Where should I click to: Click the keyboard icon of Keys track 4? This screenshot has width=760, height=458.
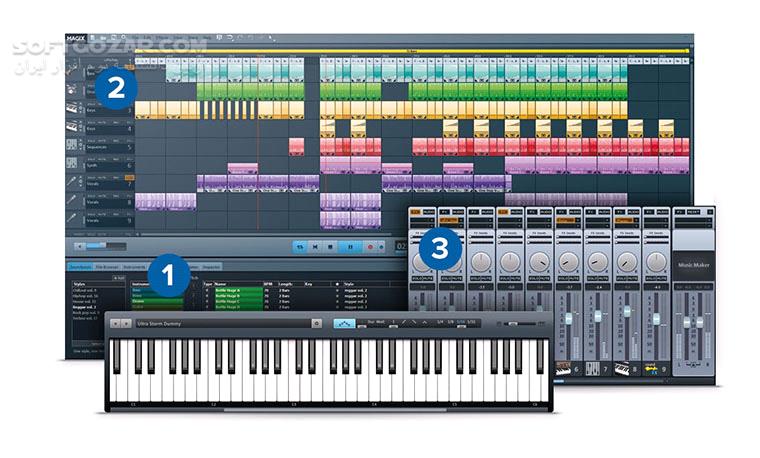[x=72, y=126]
